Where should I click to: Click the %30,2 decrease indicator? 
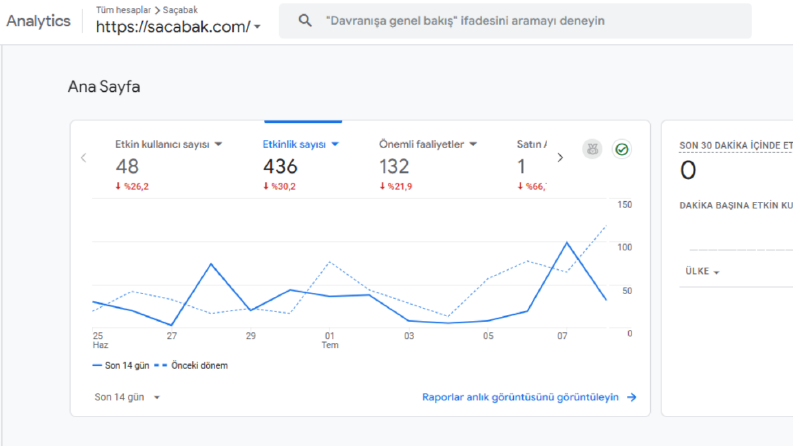[x=279, y=187]
